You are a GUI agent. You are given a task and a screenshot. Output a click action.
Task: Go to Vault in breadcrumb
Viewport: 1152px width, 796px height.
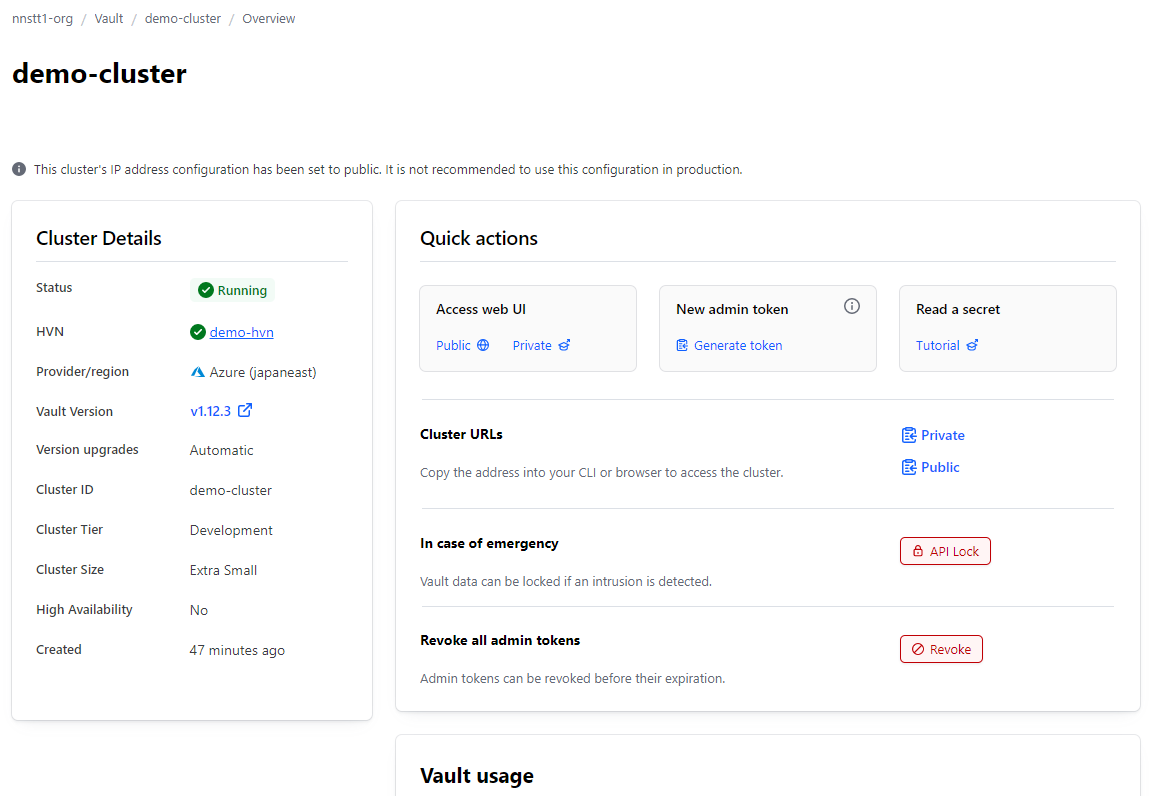pos(109,18)
